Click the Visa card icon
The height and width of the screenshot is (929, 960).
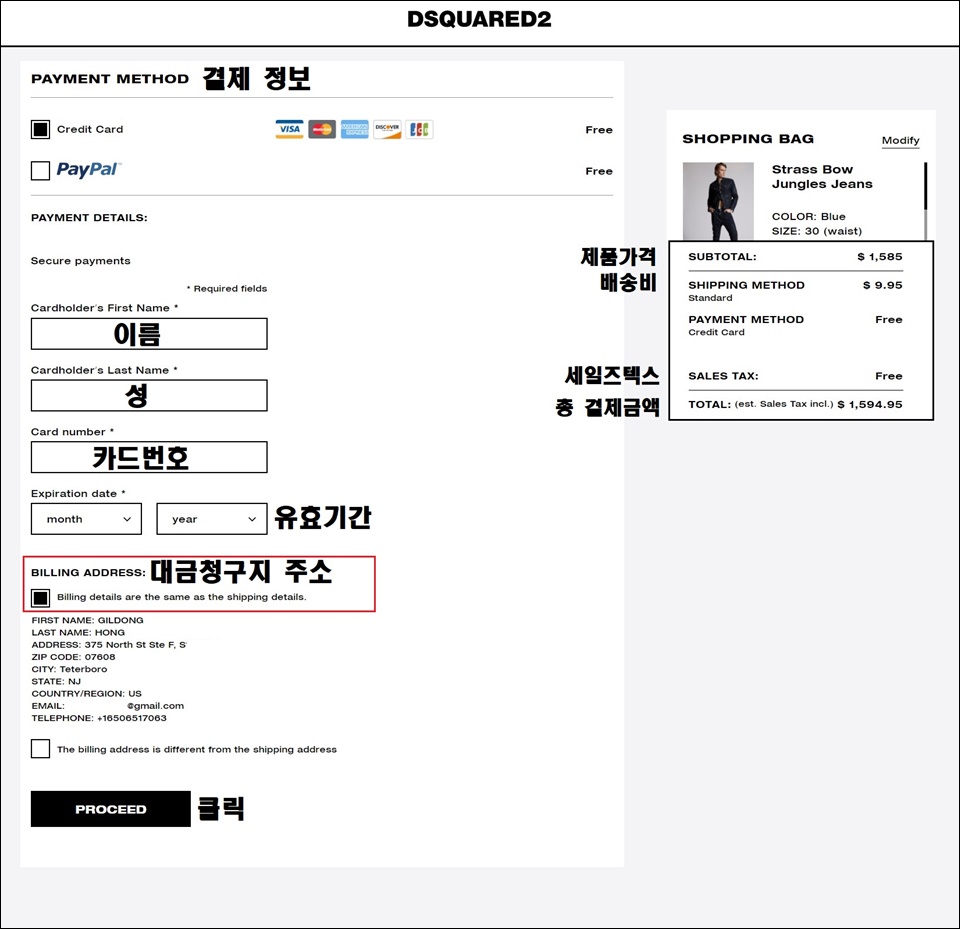click(290, 129)
